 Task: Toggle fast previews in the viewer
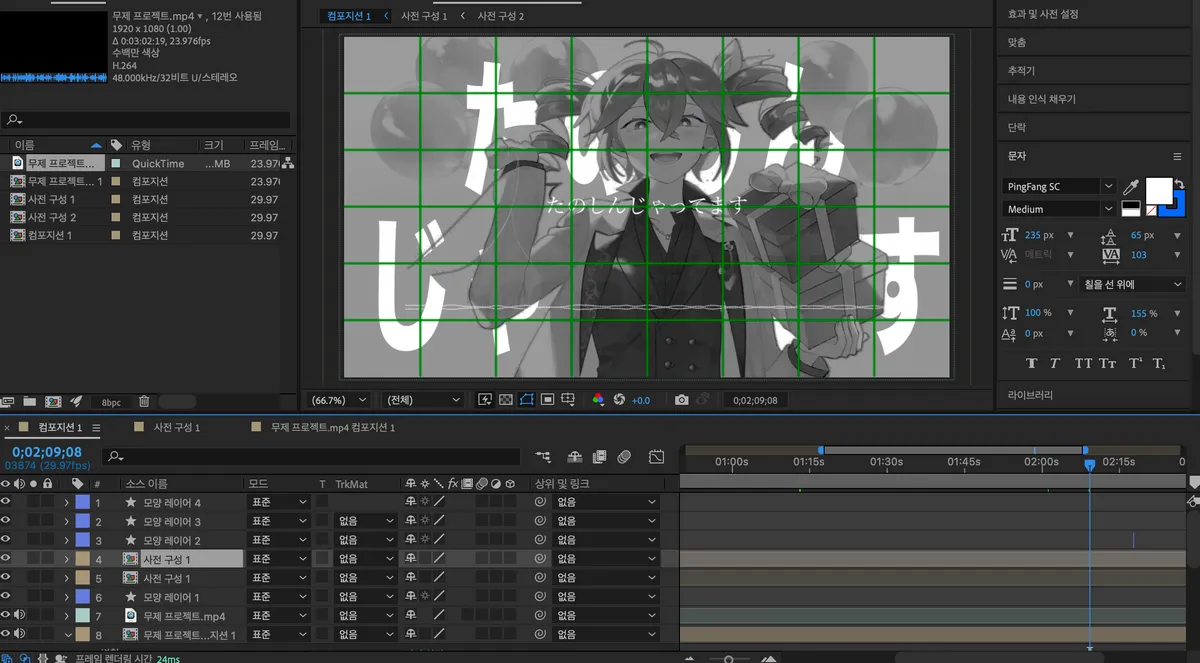tap(486, 400)
